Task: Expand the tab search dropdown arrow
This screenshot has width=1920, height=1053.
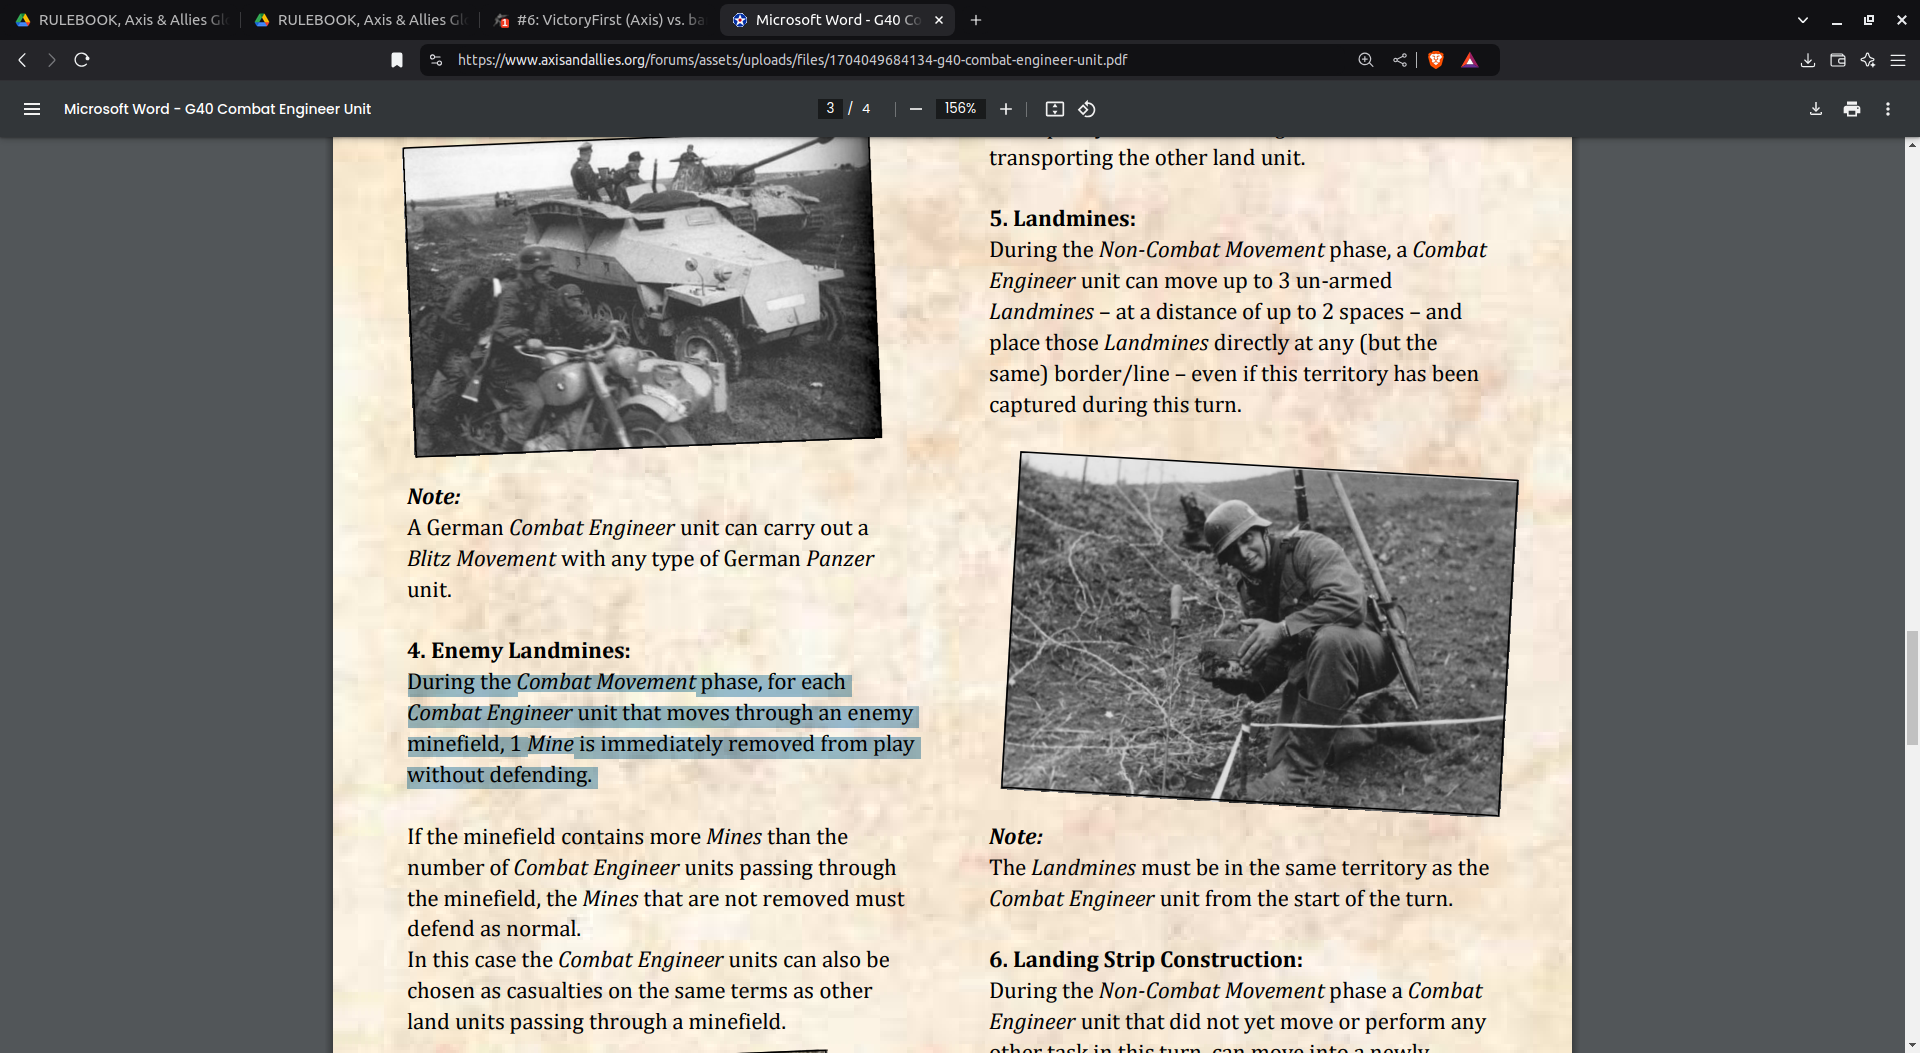Action: click(x=1803, y=20)
